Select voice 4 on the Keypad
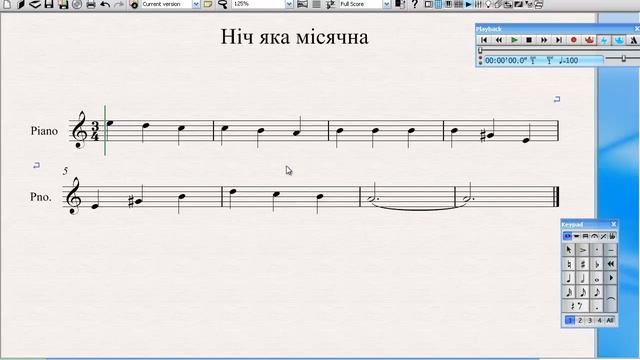The image size is (640, 360). click(600, 320)
